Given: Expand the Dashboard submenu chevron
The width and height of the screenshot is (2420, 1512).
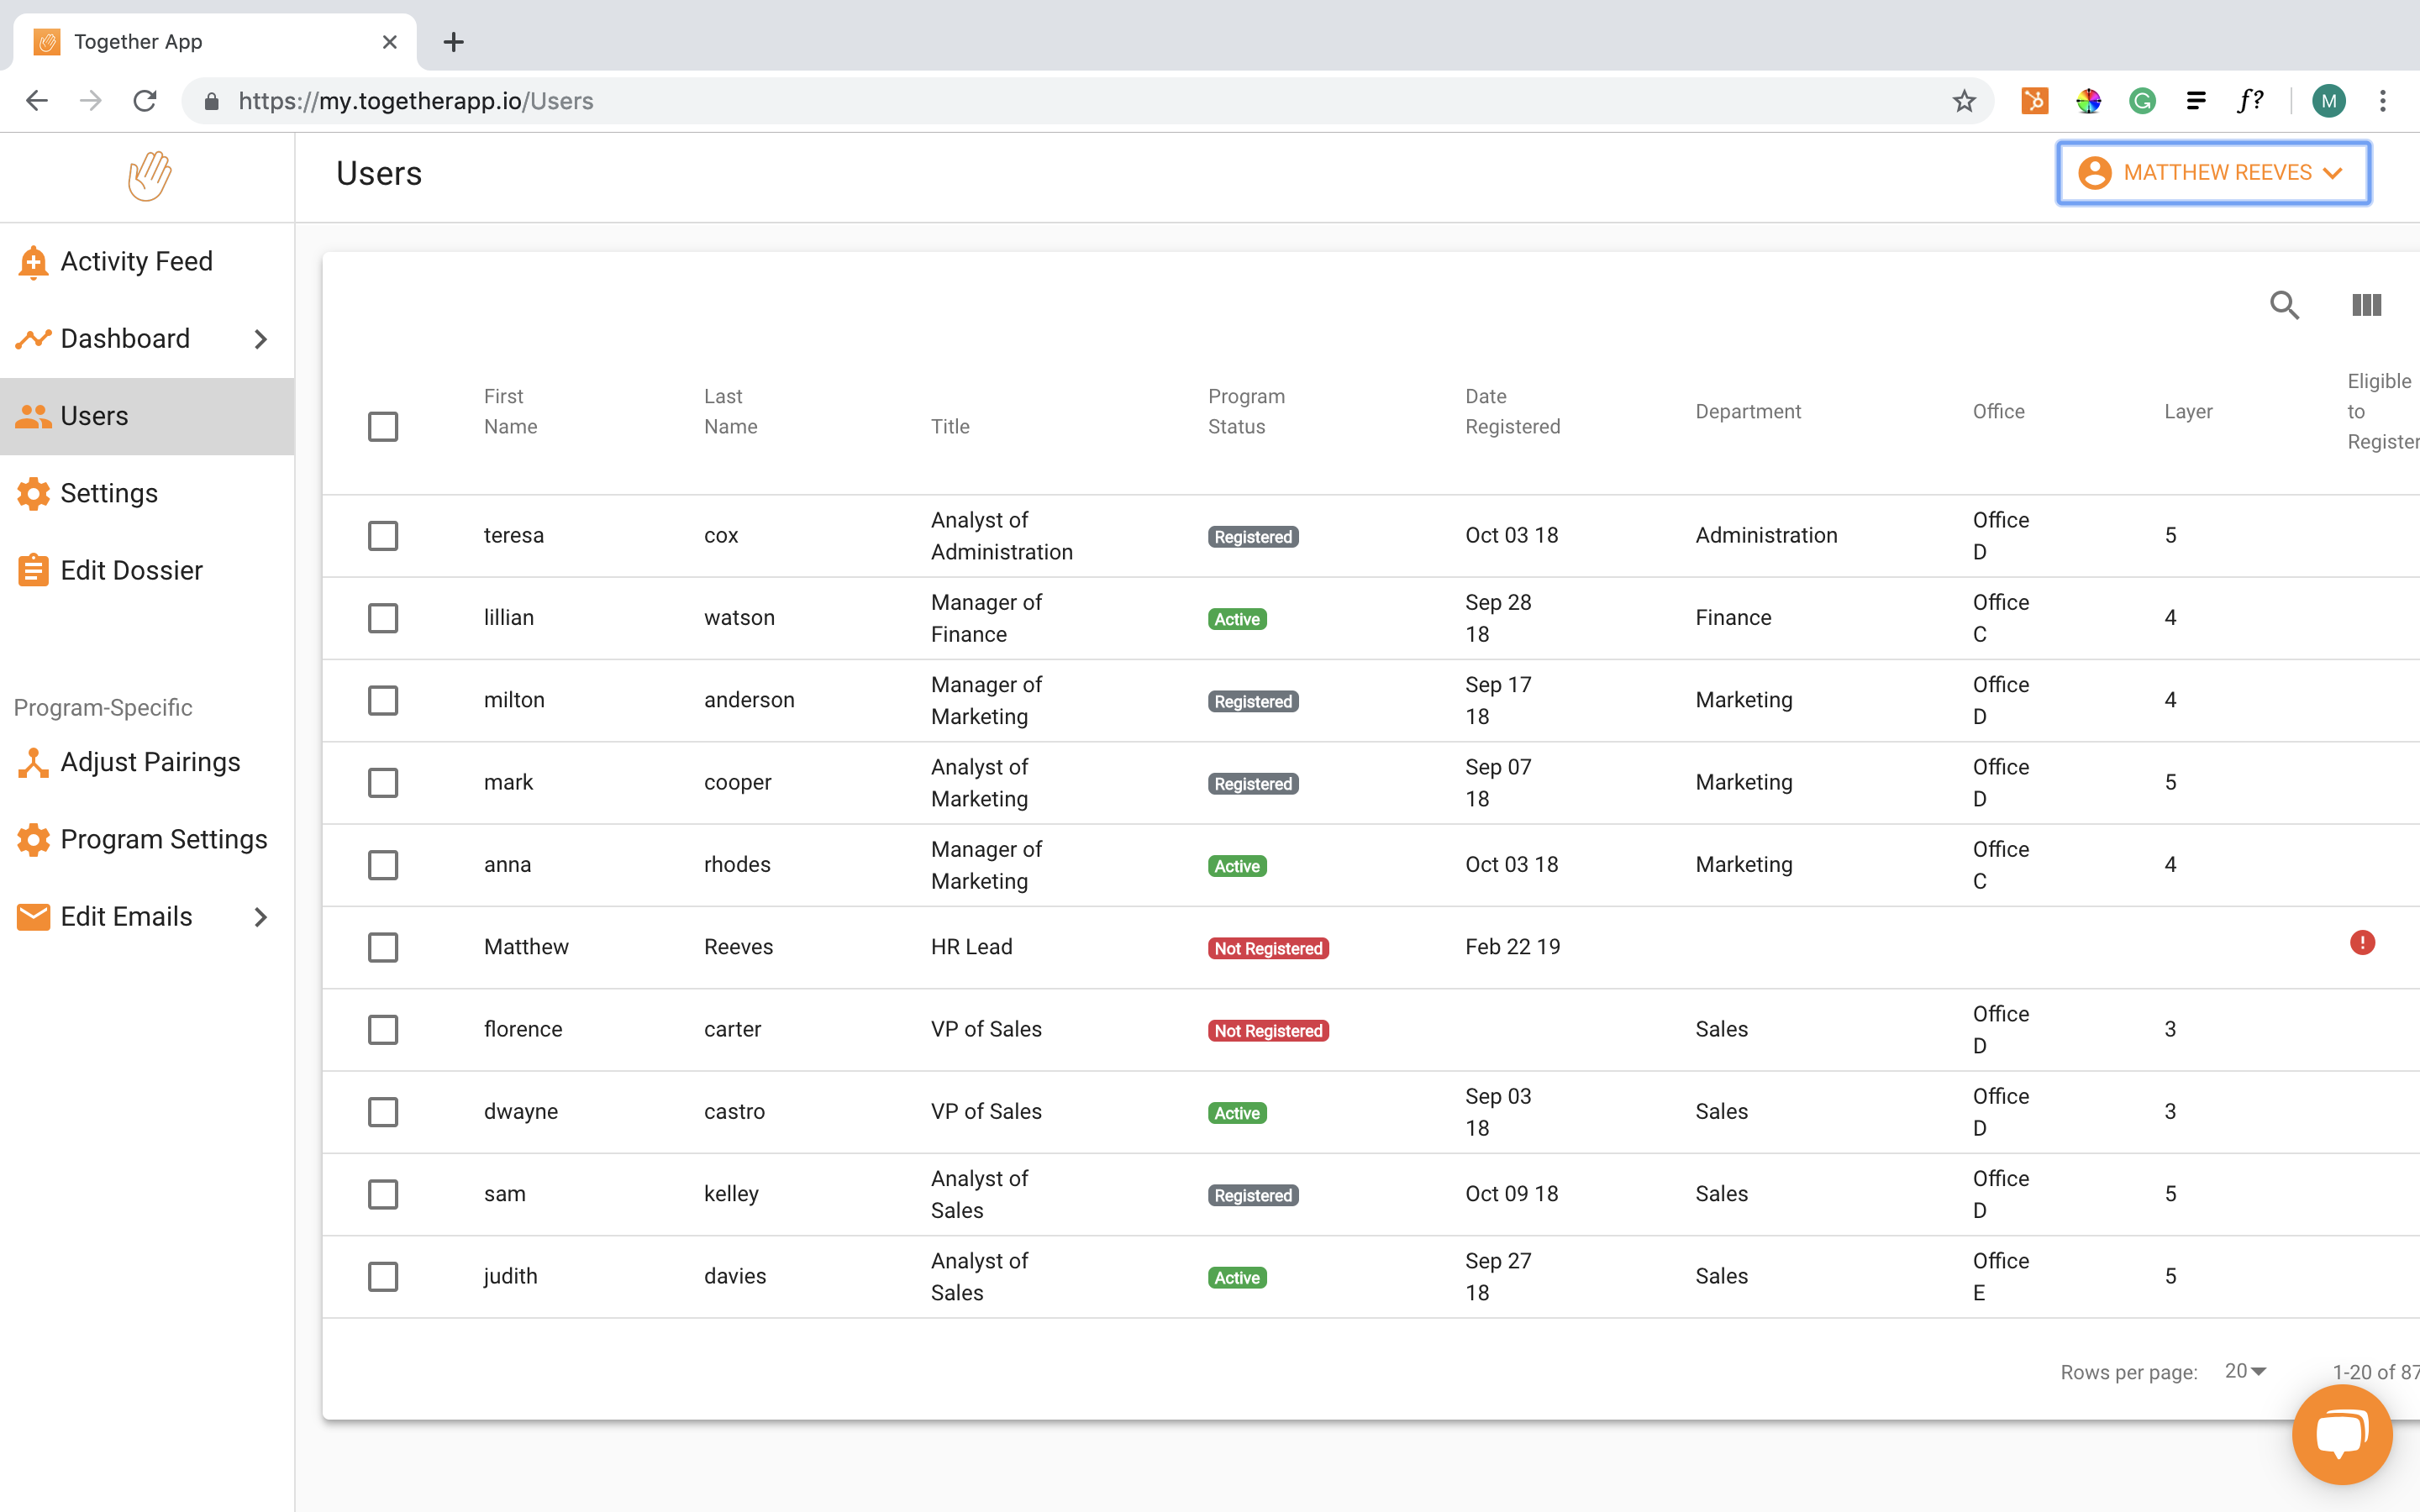Looking at the screenshot, I should coord(261,339).
